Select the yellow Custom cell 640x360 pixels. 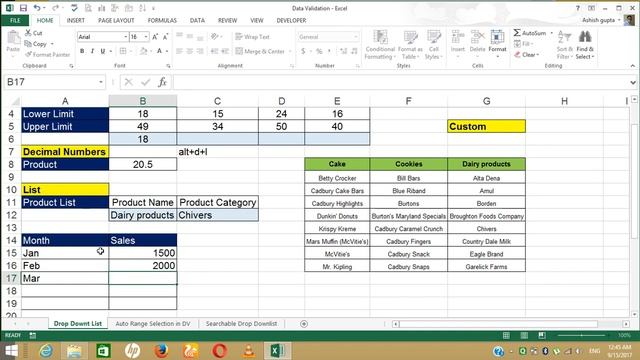487,127
